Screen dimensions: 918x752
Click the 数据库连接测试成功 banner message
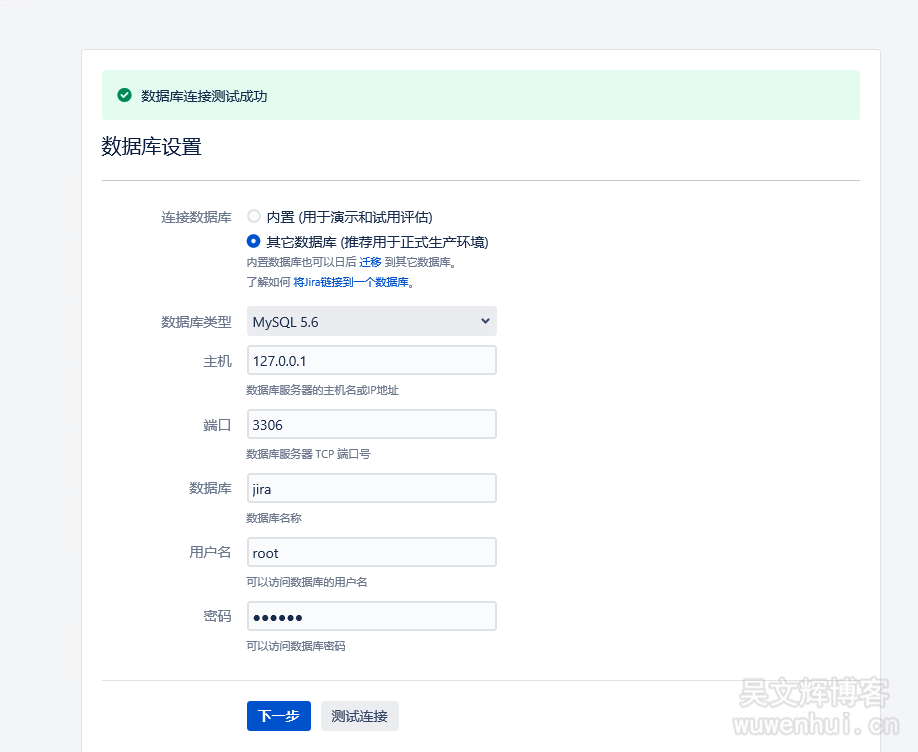point(204,96)
